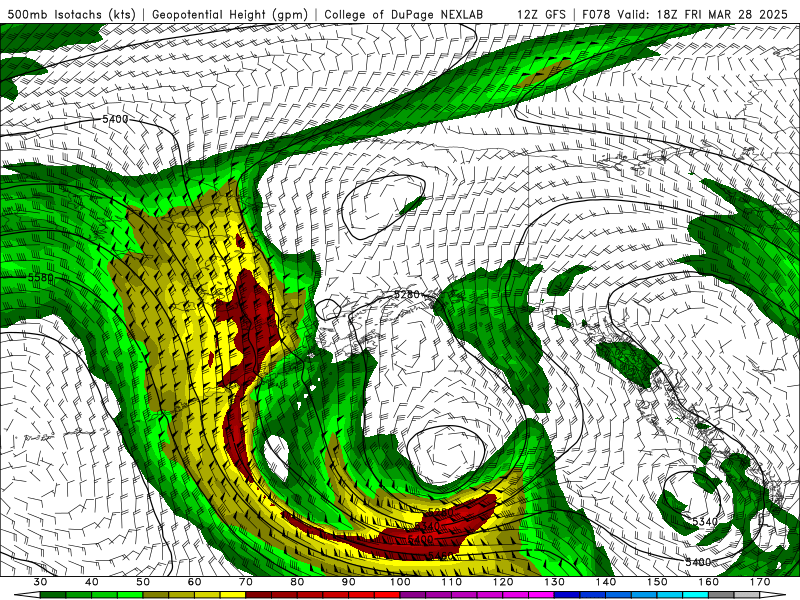Select the dark gray 160-165 kt legend swatch
The image size is (800, 600).
[721, 595]
